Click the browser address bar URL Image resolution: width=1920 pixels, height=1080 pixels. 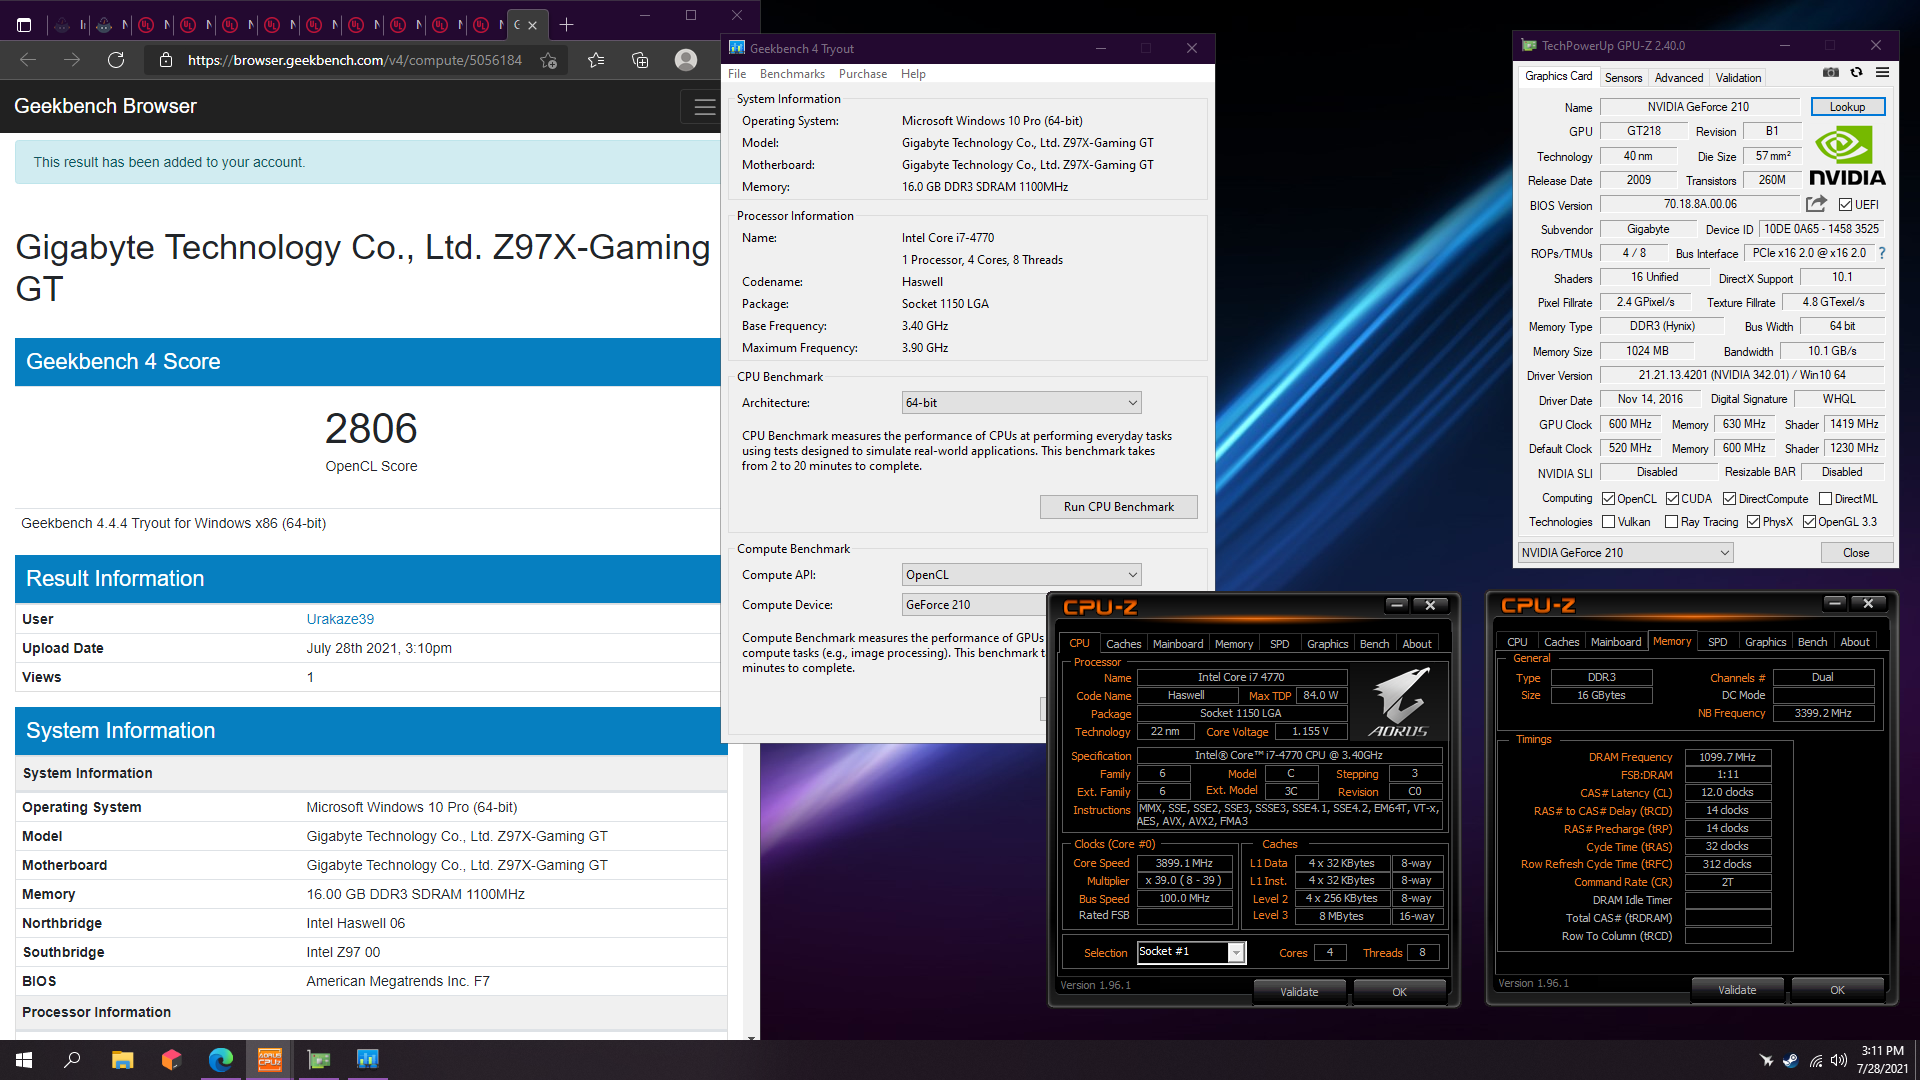point(355,60)
